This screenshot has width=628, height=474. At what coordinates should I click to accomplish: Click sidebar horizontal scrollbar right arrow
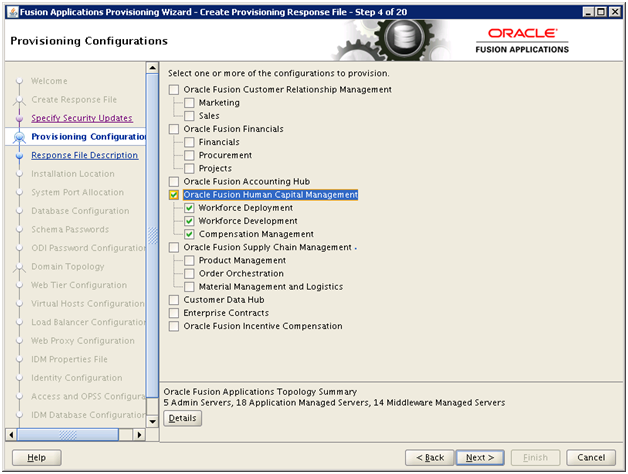click(x=139, y=434)
